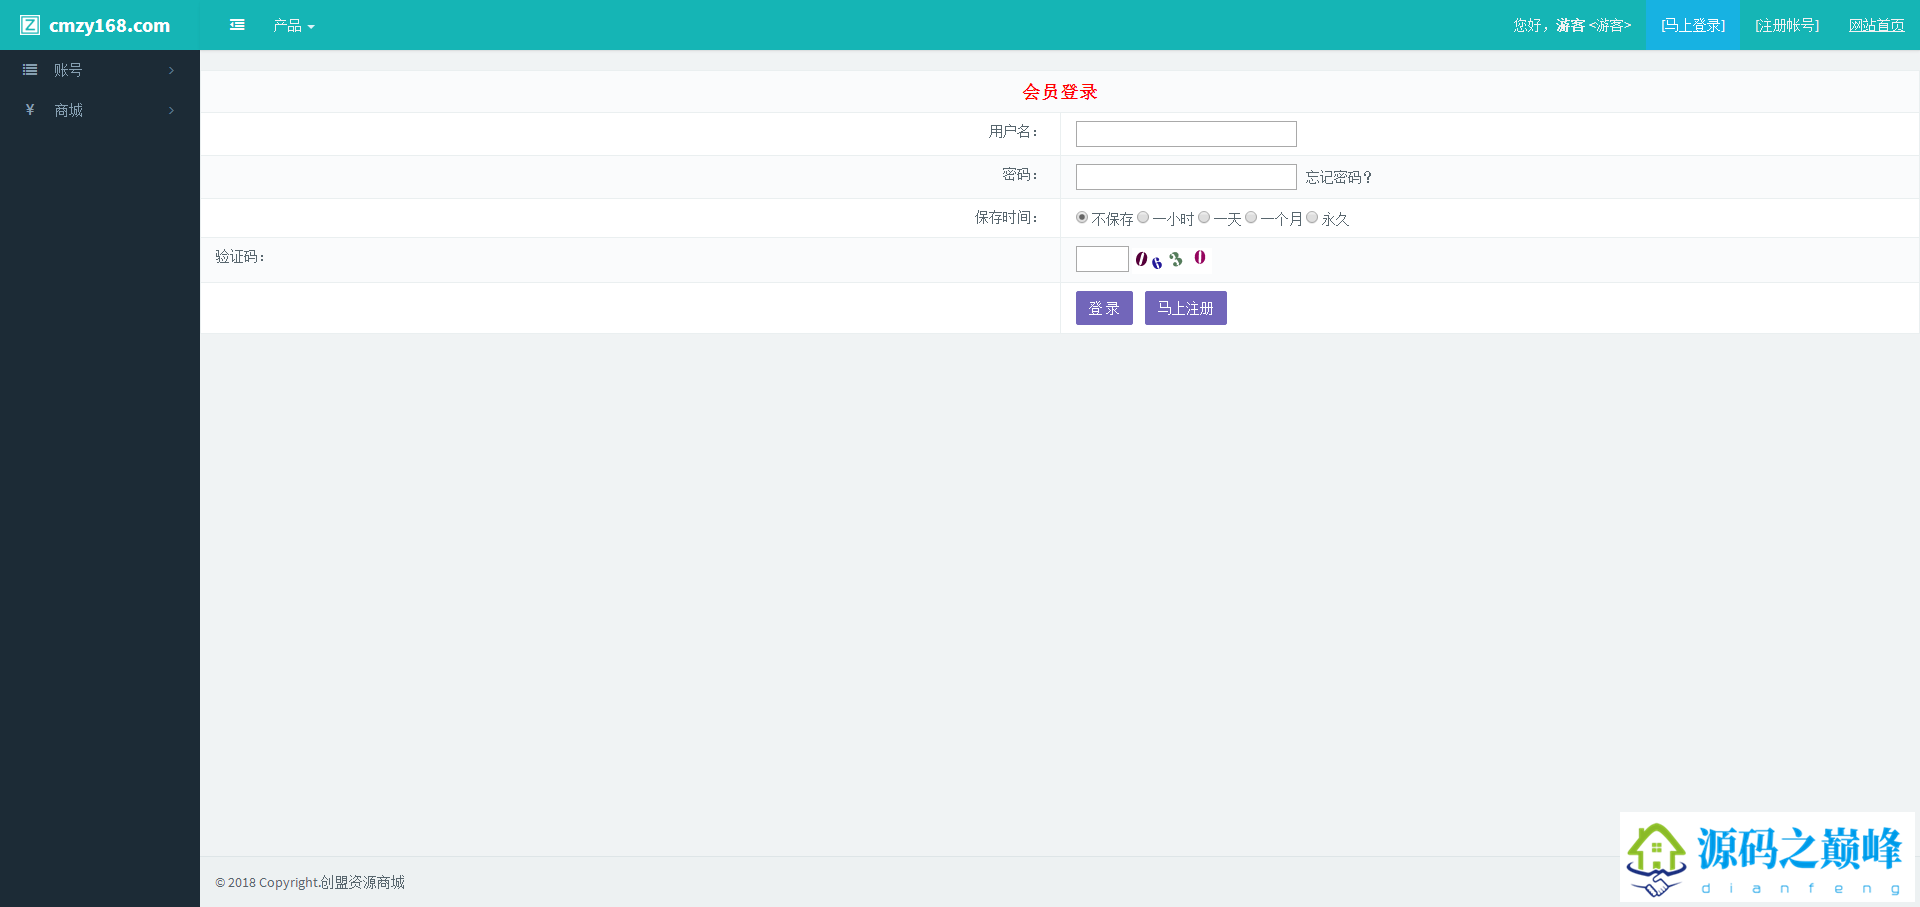Click the 源码之巅峰 watermark logo
1920x907 pixels.
[1766, 858]
